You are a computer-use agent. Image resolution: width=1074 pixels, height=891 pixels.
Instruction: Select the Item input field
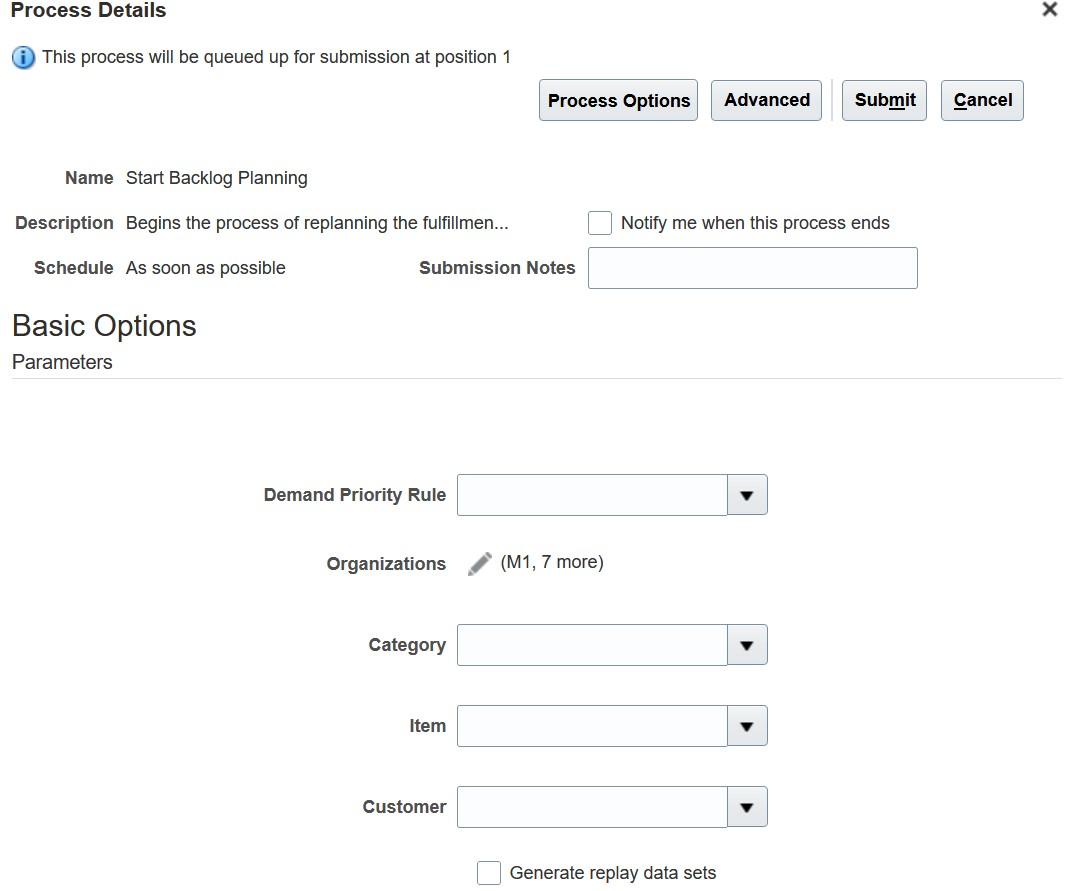coord(592,726)
